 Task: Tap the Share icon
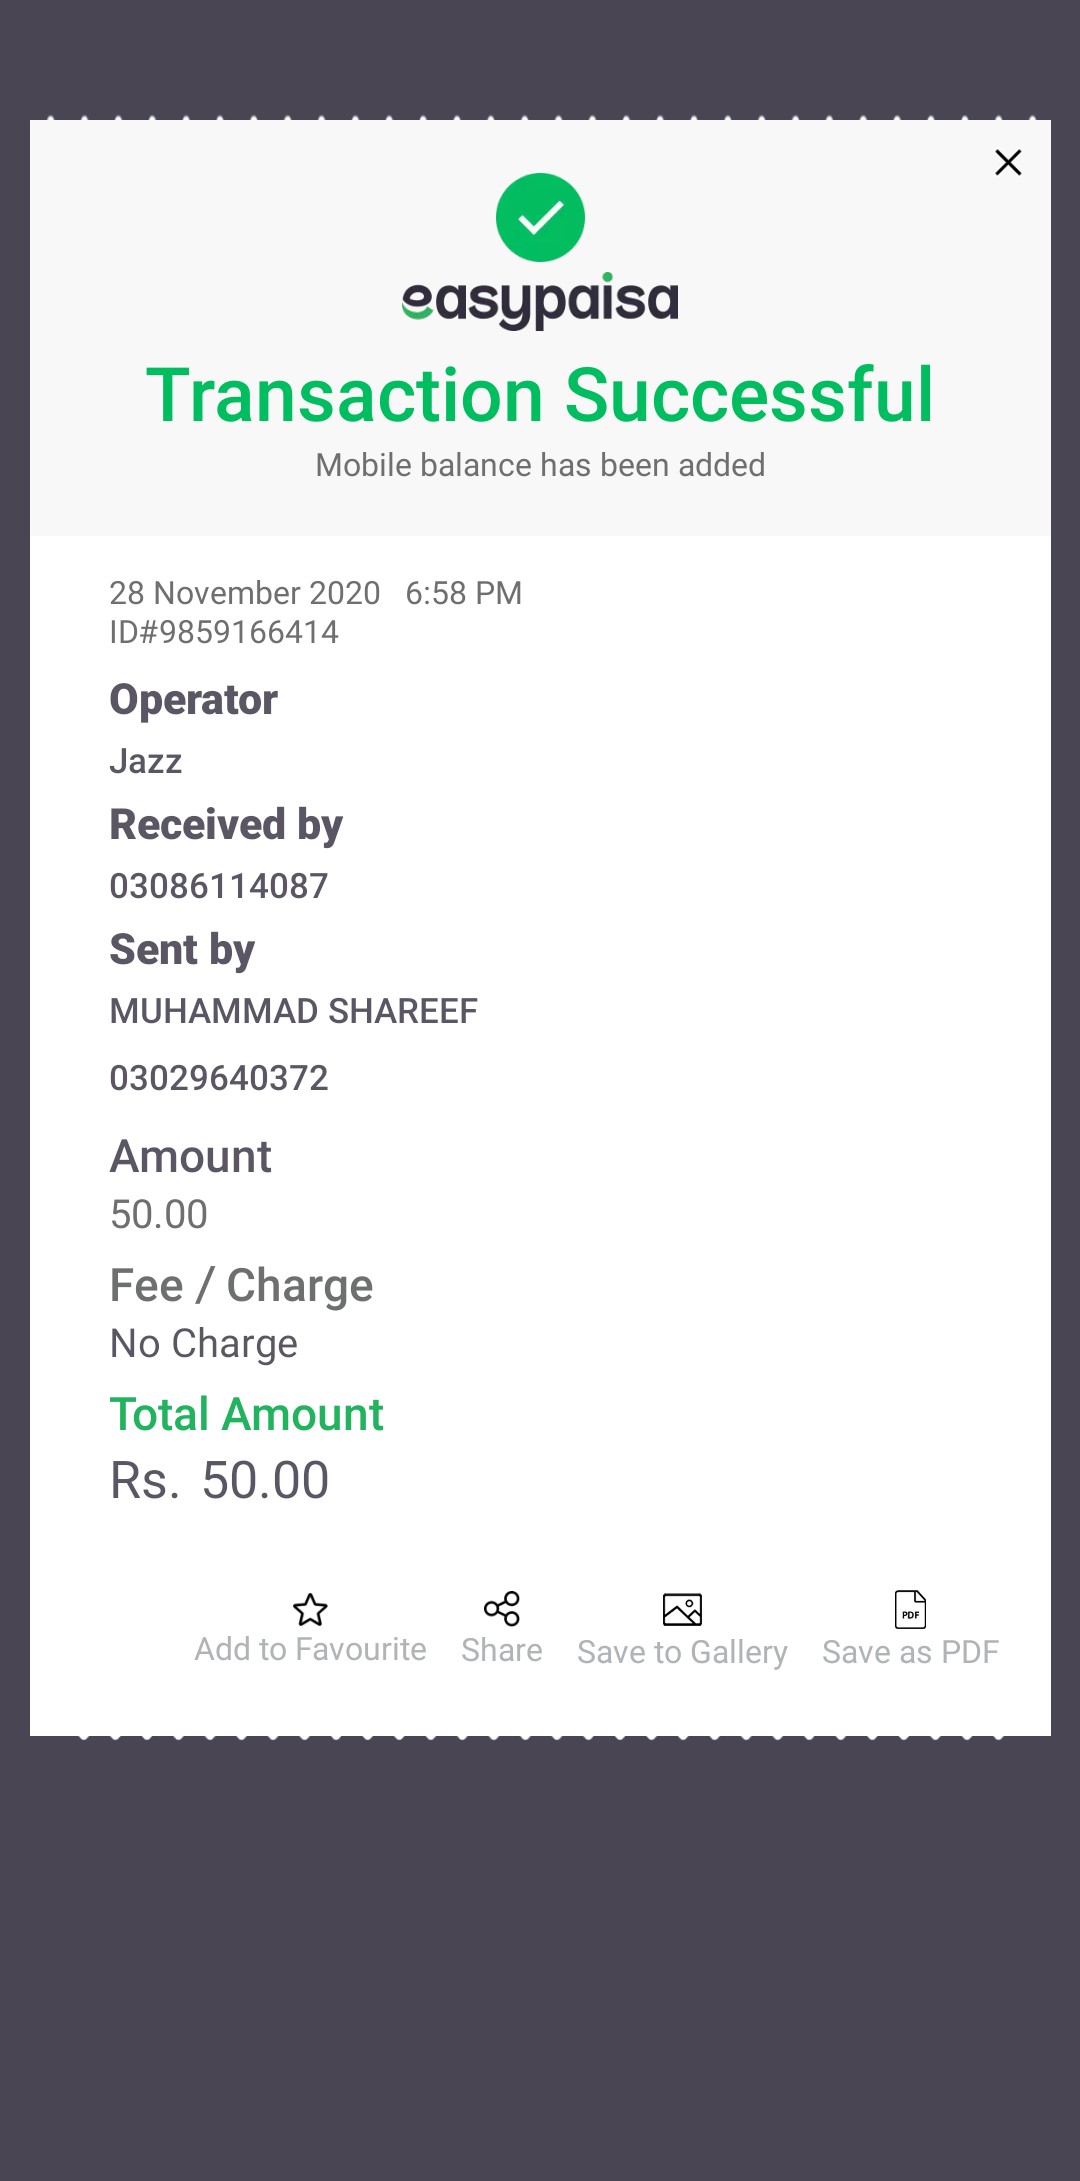pyautogui.click(x=502, y=1609)
